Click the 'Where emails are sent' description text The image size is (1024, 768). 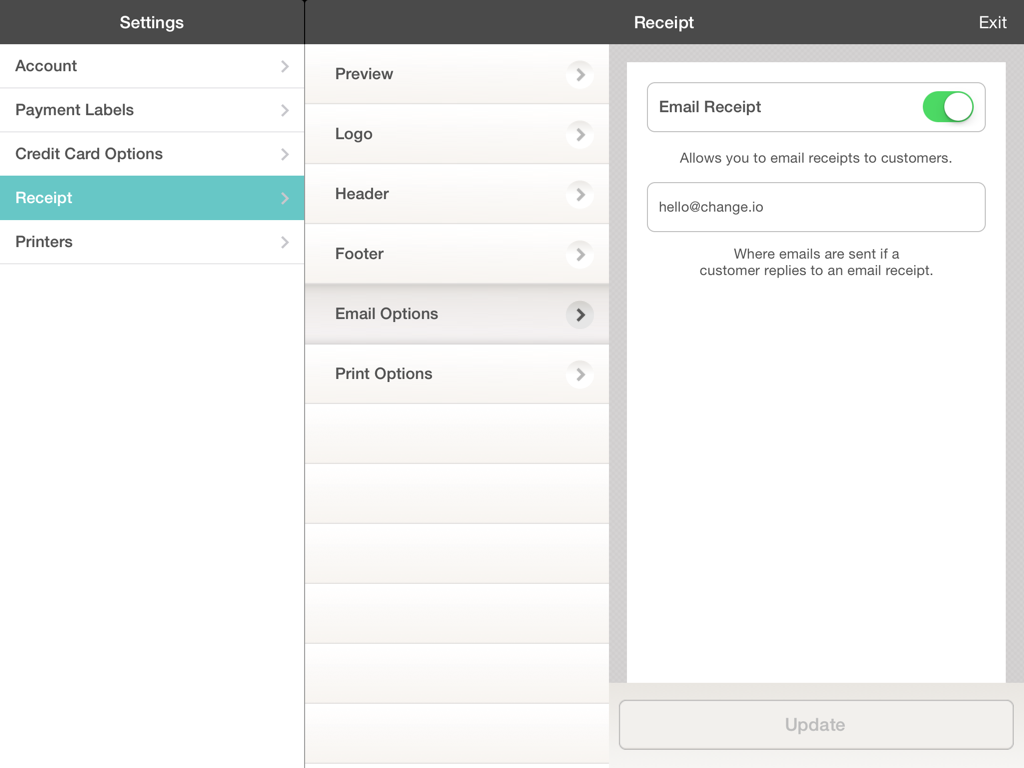click(x=816, y=262)
